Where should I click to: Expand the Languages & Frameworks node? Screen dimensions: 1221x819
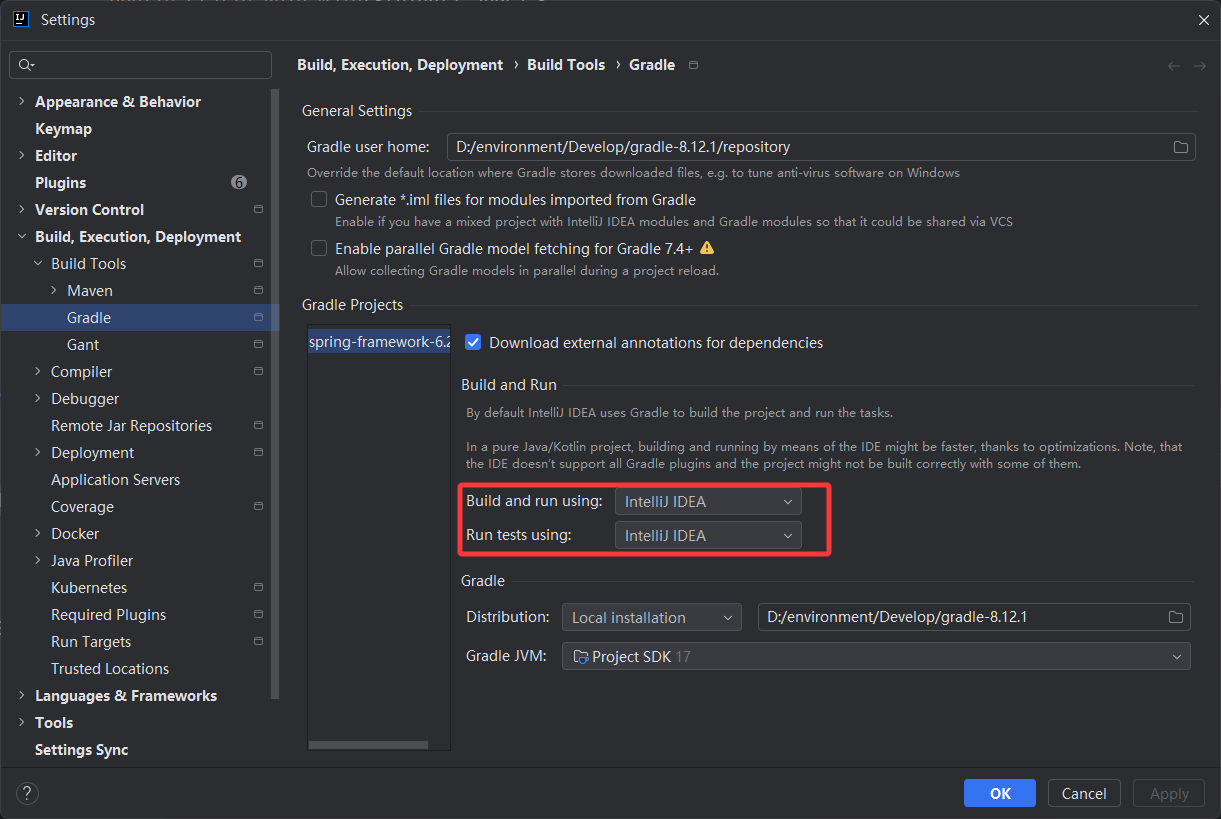(x=22, y=696)
